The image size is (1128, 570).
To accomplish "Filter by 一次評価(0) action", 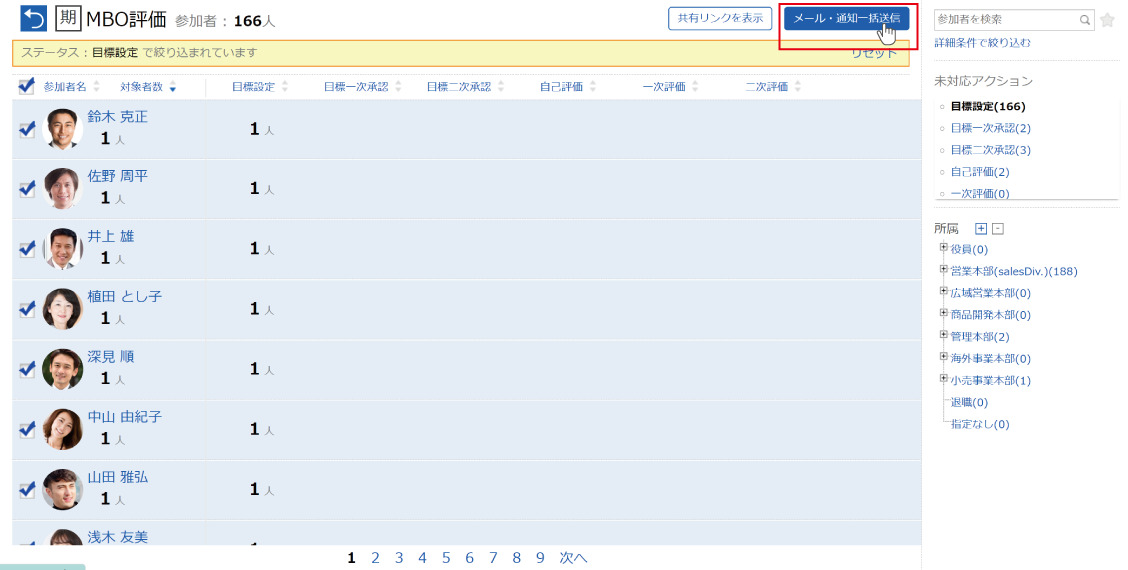I will click(x=980, y=193).
